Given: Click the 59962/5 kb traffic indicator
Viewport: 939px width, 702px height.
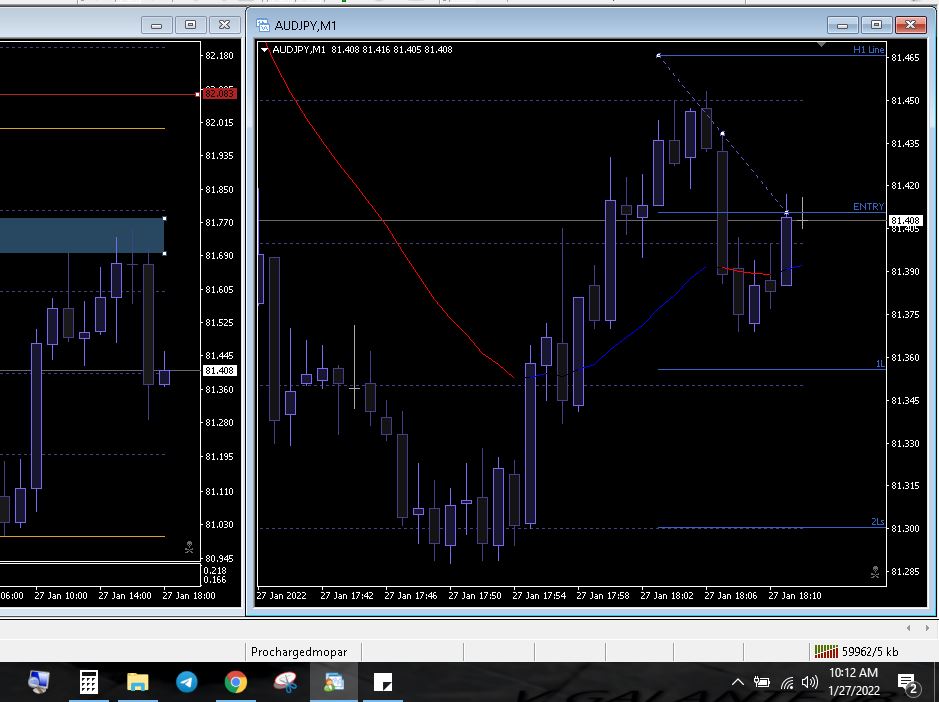Looking at the screenshot, I should 870,651.
